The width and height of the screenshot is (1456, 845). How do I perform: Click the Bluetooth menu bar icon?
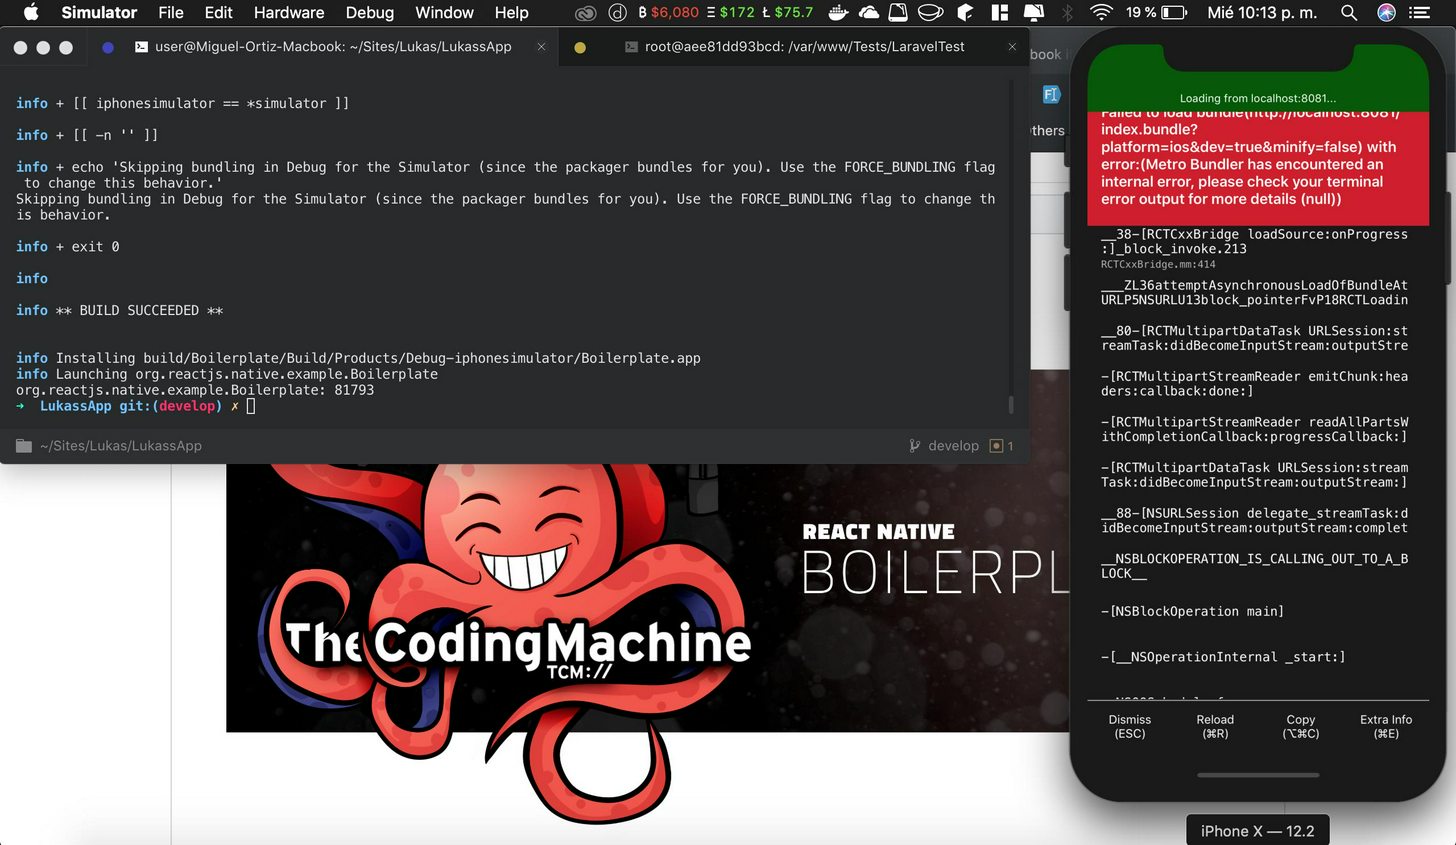coord(1067,13)
